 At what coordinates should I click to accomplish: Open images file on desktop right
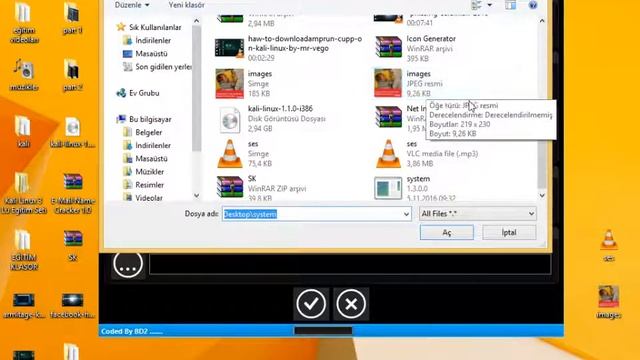[x=609, y=302]
